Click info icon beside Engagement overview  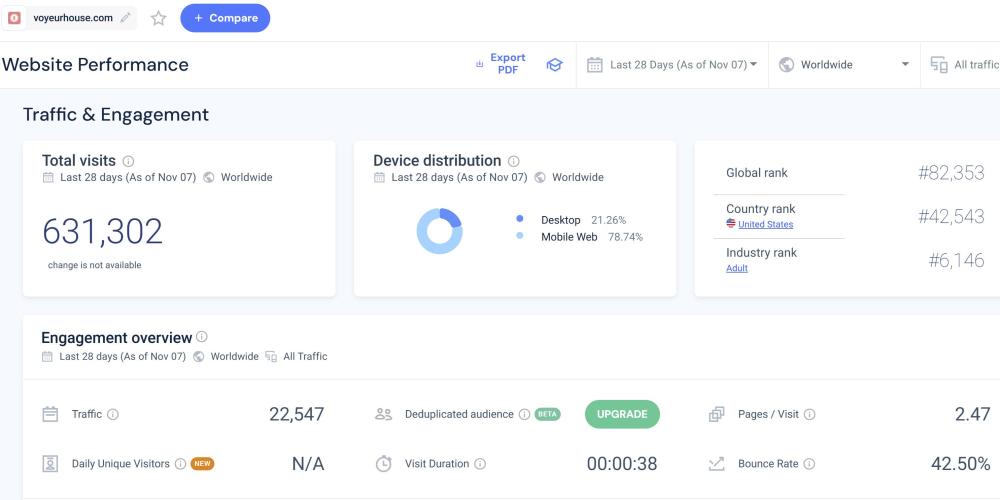pyautogui.click(x=202, y=337)
